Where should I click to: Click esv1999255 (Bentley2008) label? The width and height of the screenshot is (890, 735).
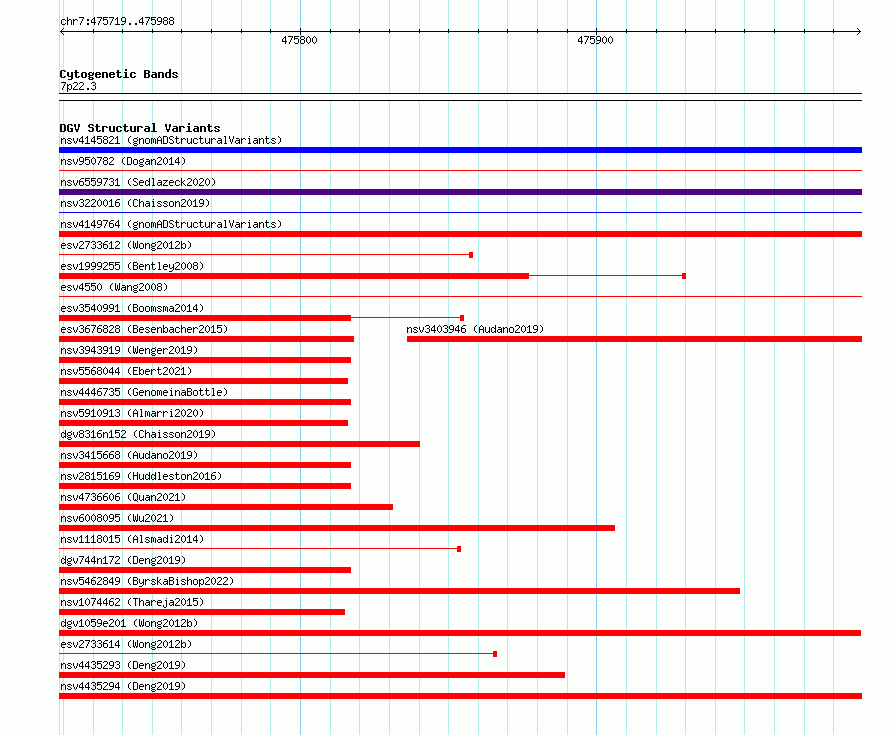click(132, 266)
